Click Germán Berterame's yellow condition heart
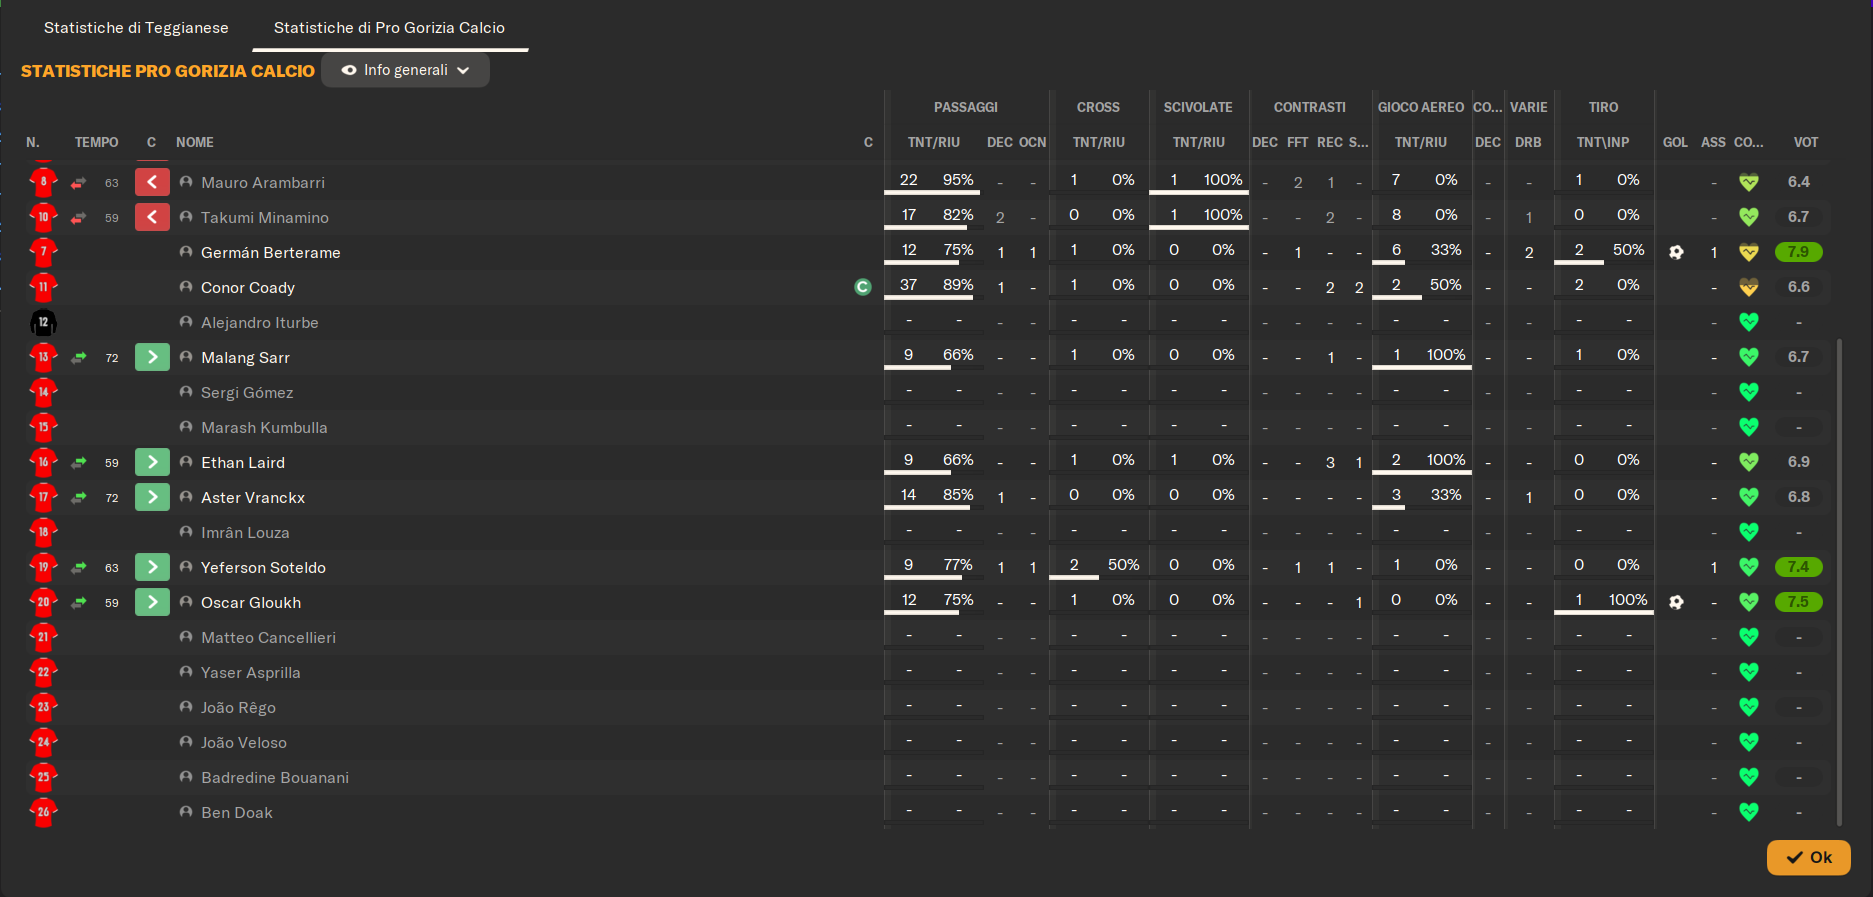The height and width of the screenshot is (897, 1873). pyautogui.click(x=1749, y=252)
